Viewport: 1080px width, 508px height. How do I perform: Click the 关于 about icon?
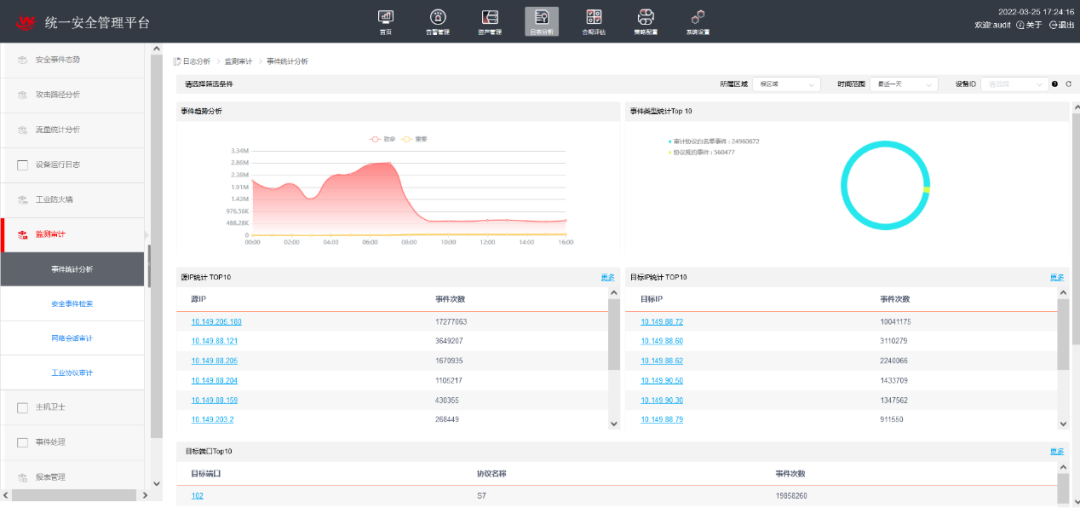coord(1020,25)
